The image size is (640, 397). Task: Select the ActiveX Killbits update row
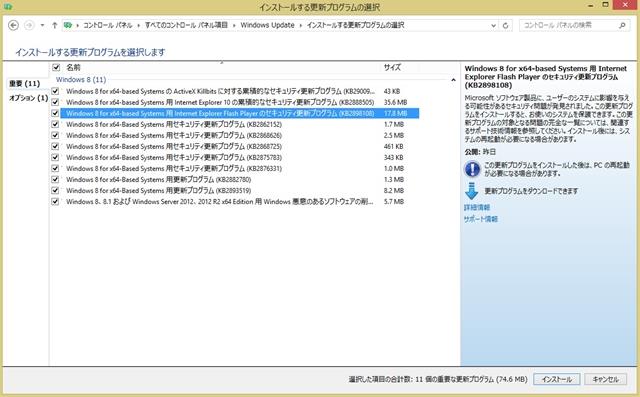(240, 91)
